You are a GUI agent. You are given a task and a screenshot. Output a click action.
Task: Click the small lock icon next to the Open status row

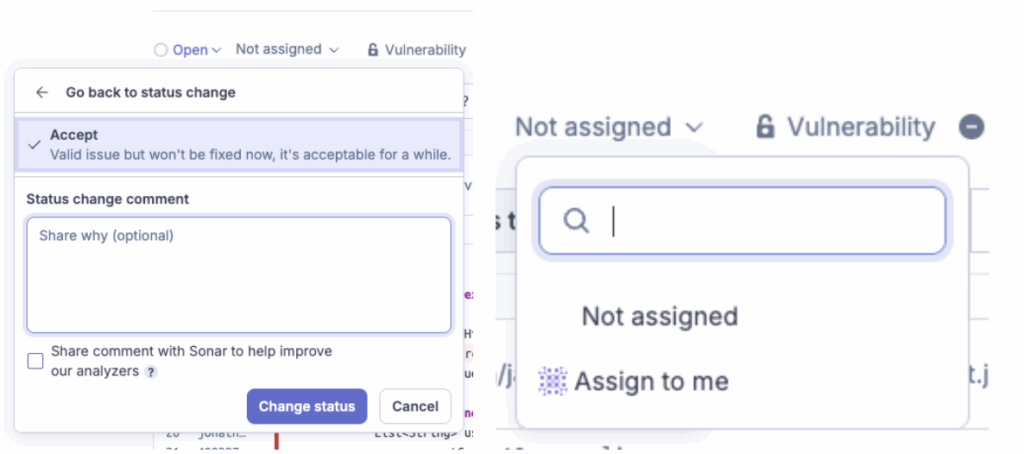(373, 50)
